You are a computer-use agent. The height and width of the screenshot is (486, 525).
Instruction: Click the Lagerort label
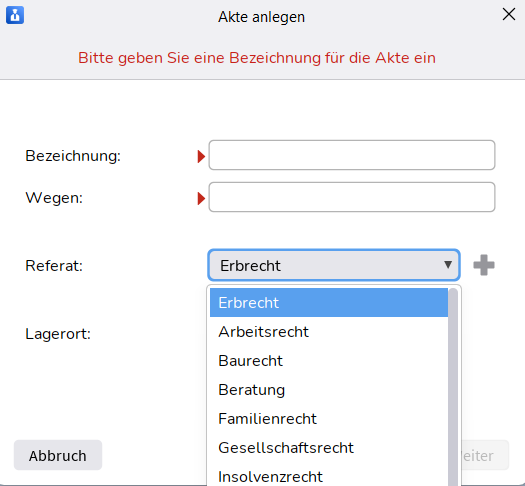58,334
